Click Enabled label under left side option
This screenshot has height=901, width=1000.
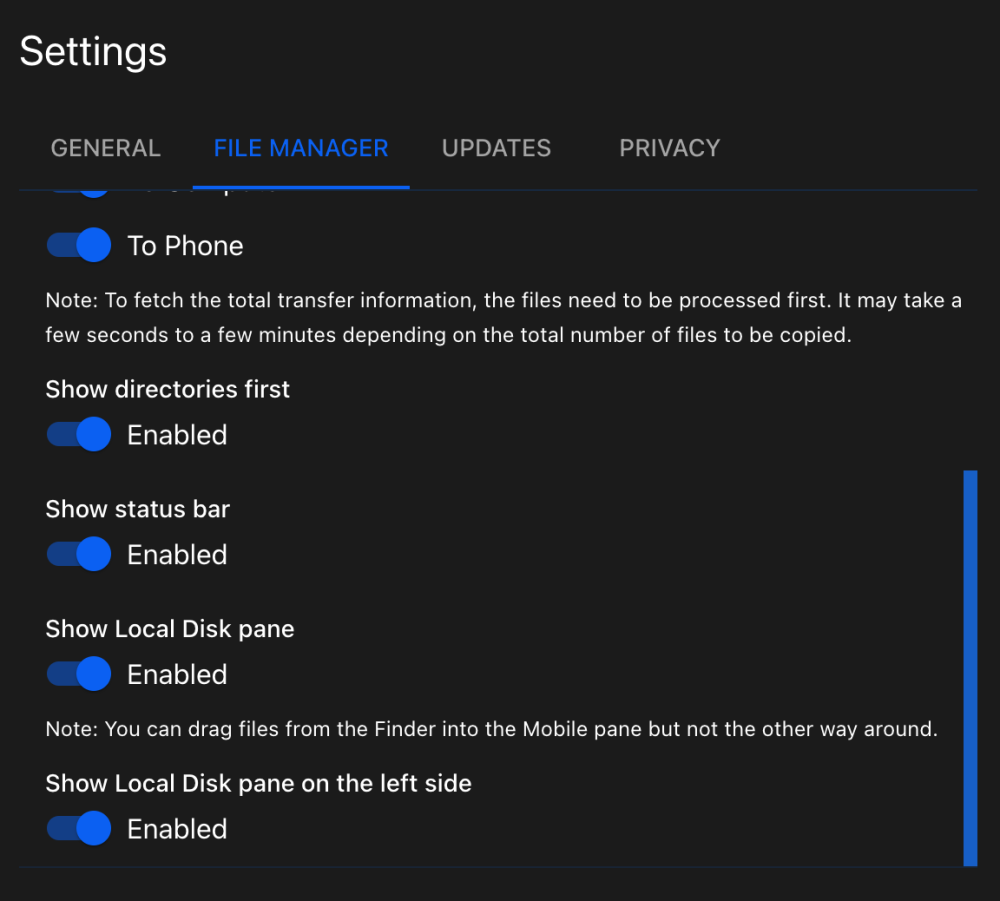tap(177, 829)
